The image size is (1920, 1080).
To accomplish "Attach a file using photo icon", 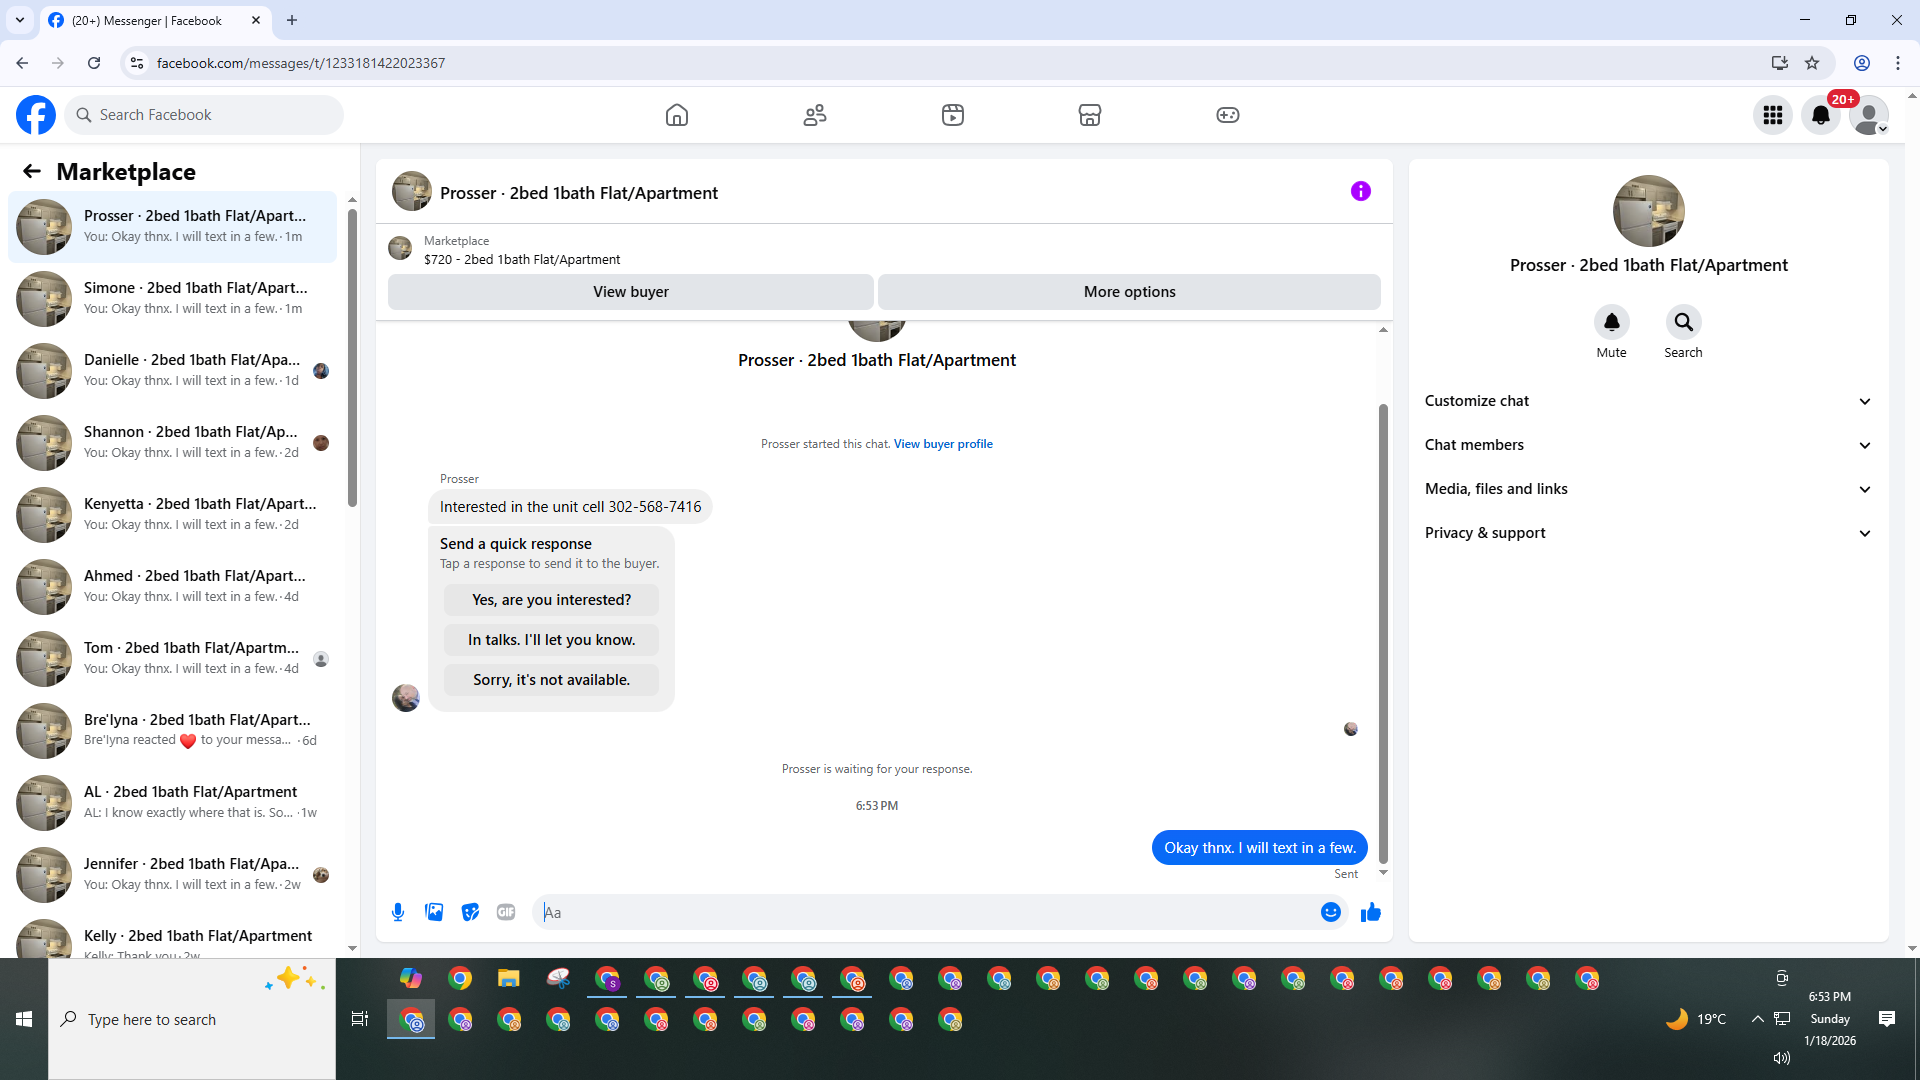I will [x=434, y=912].
